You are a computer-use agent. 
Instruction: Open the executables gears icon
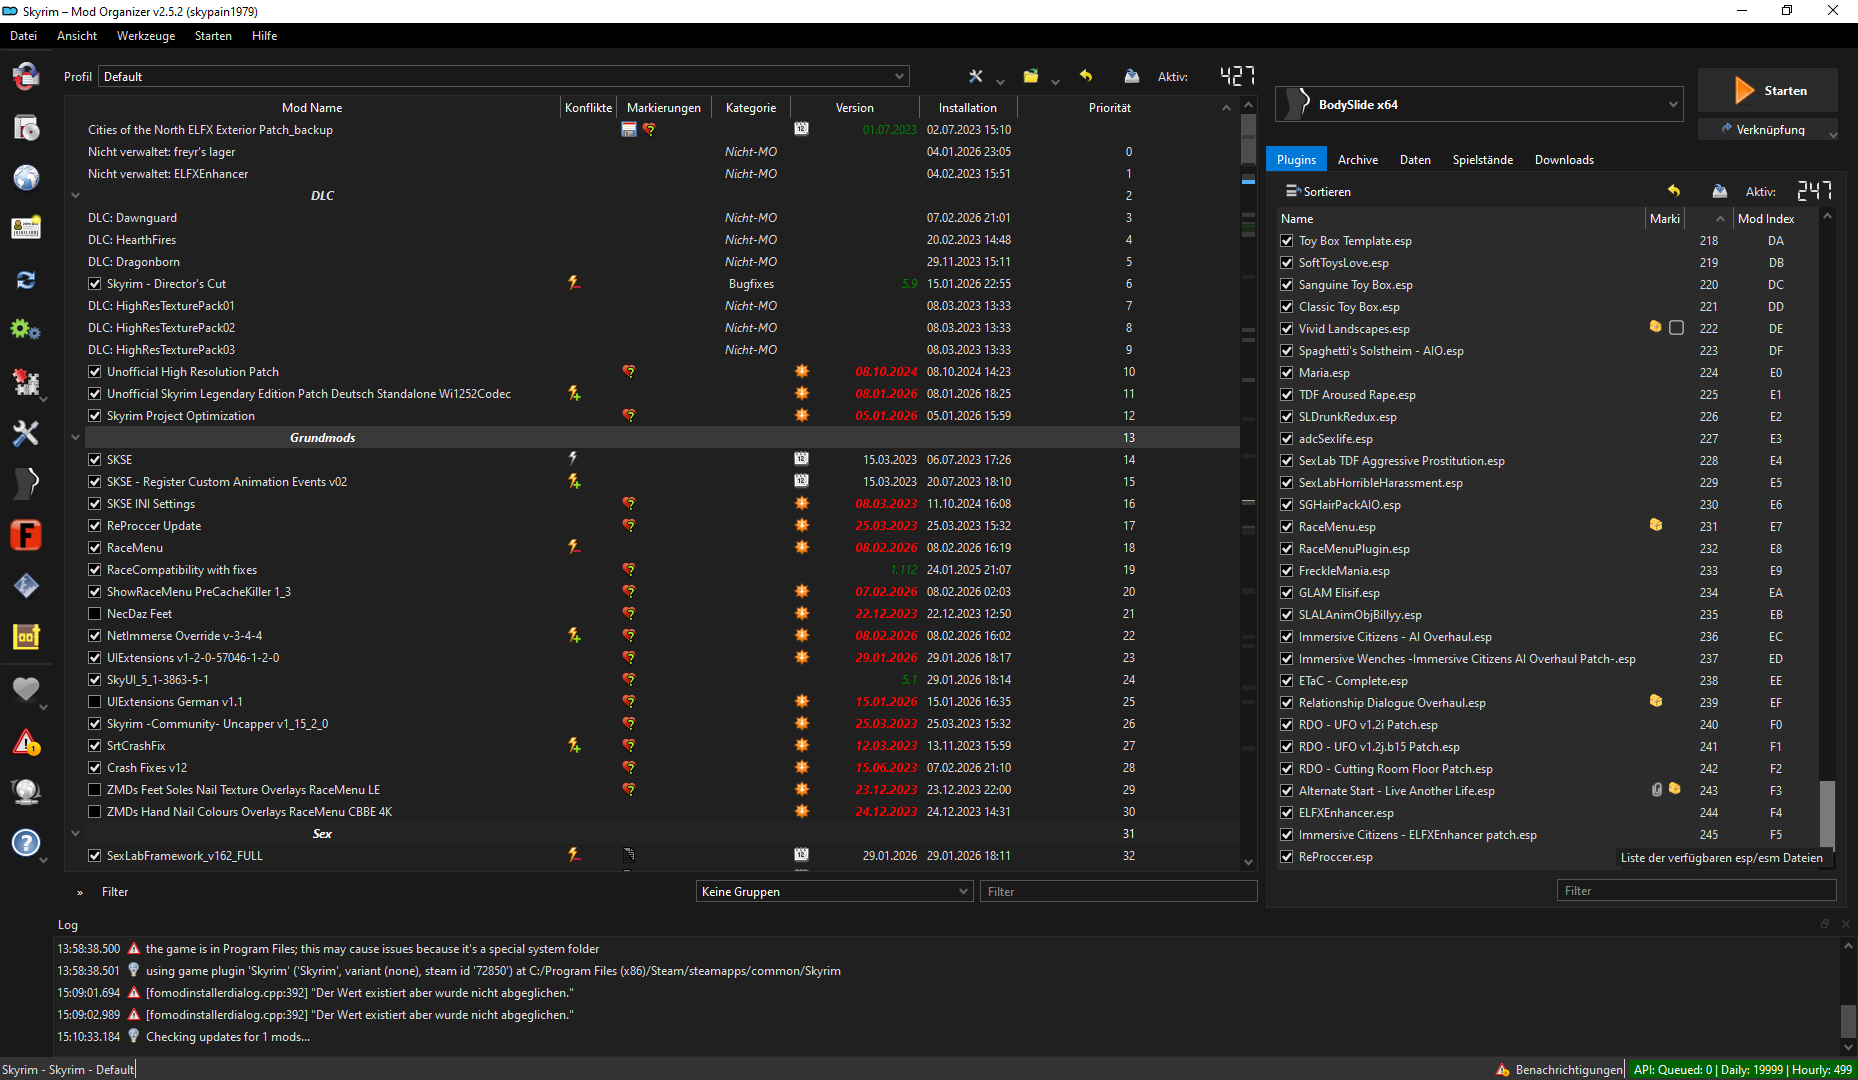(x=26, y=329)
